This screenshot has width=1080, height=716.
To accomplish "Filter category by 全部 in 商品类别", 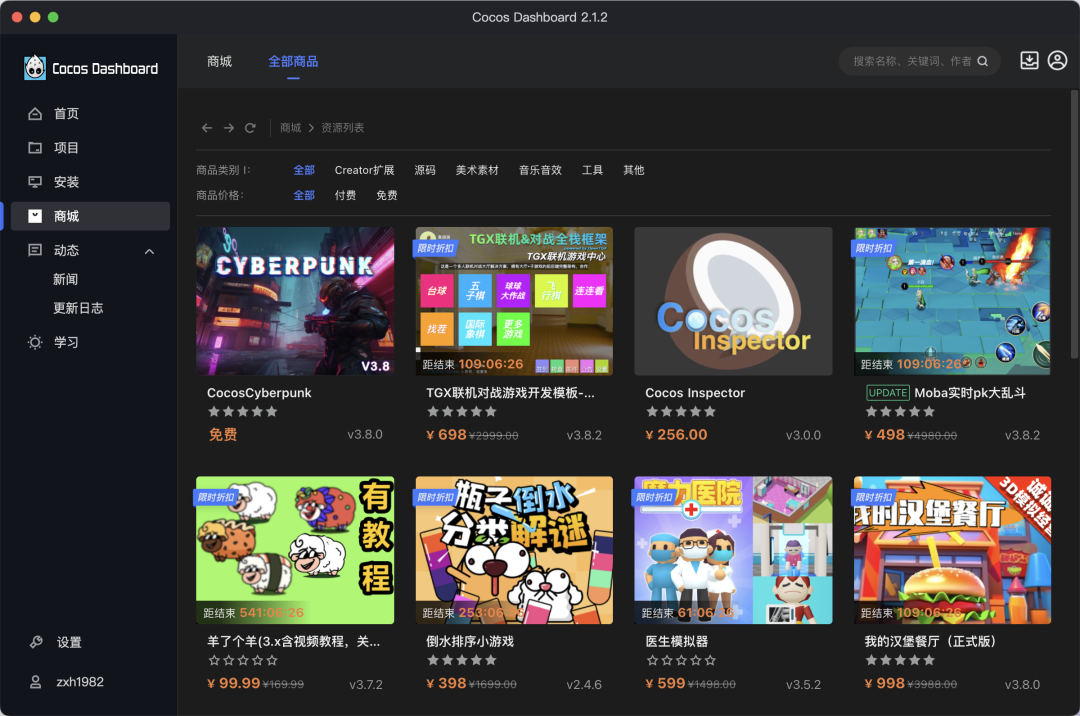I will click(x=304, y=170).
